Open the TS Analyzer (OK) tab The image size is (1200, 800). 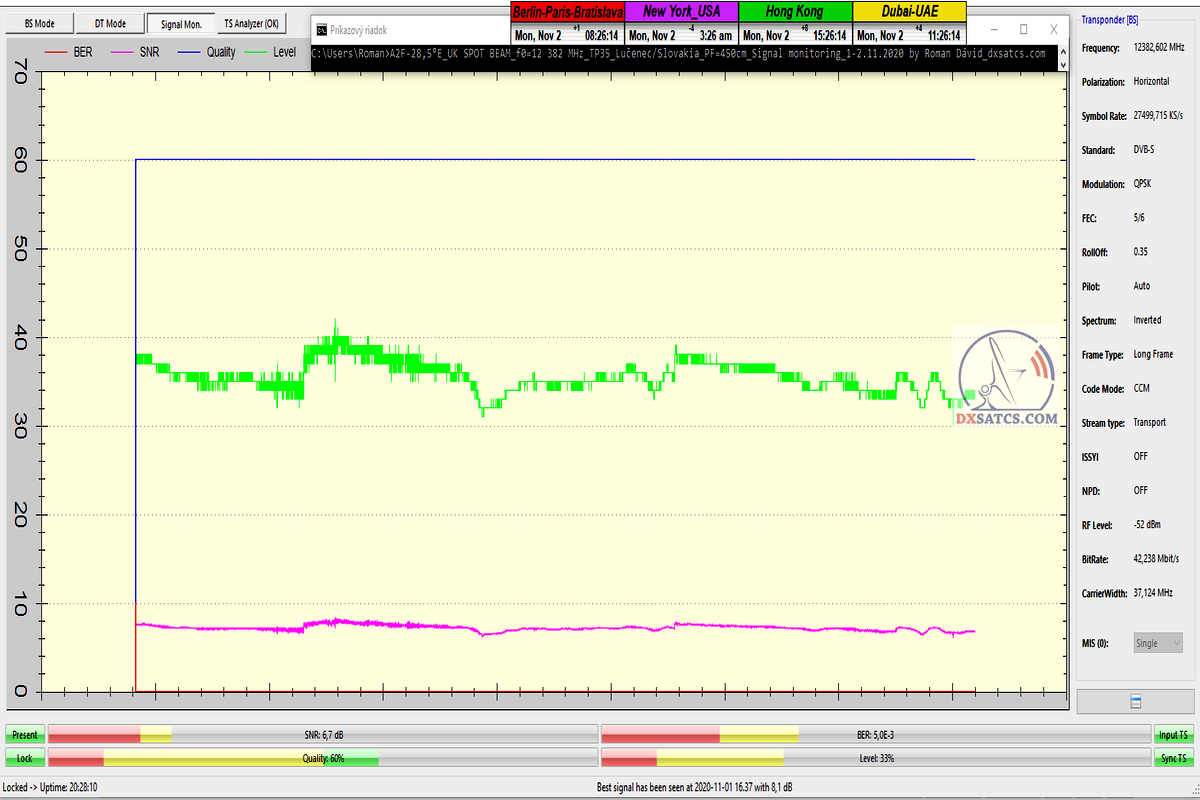pyautogui.click(x=252, y=23)
